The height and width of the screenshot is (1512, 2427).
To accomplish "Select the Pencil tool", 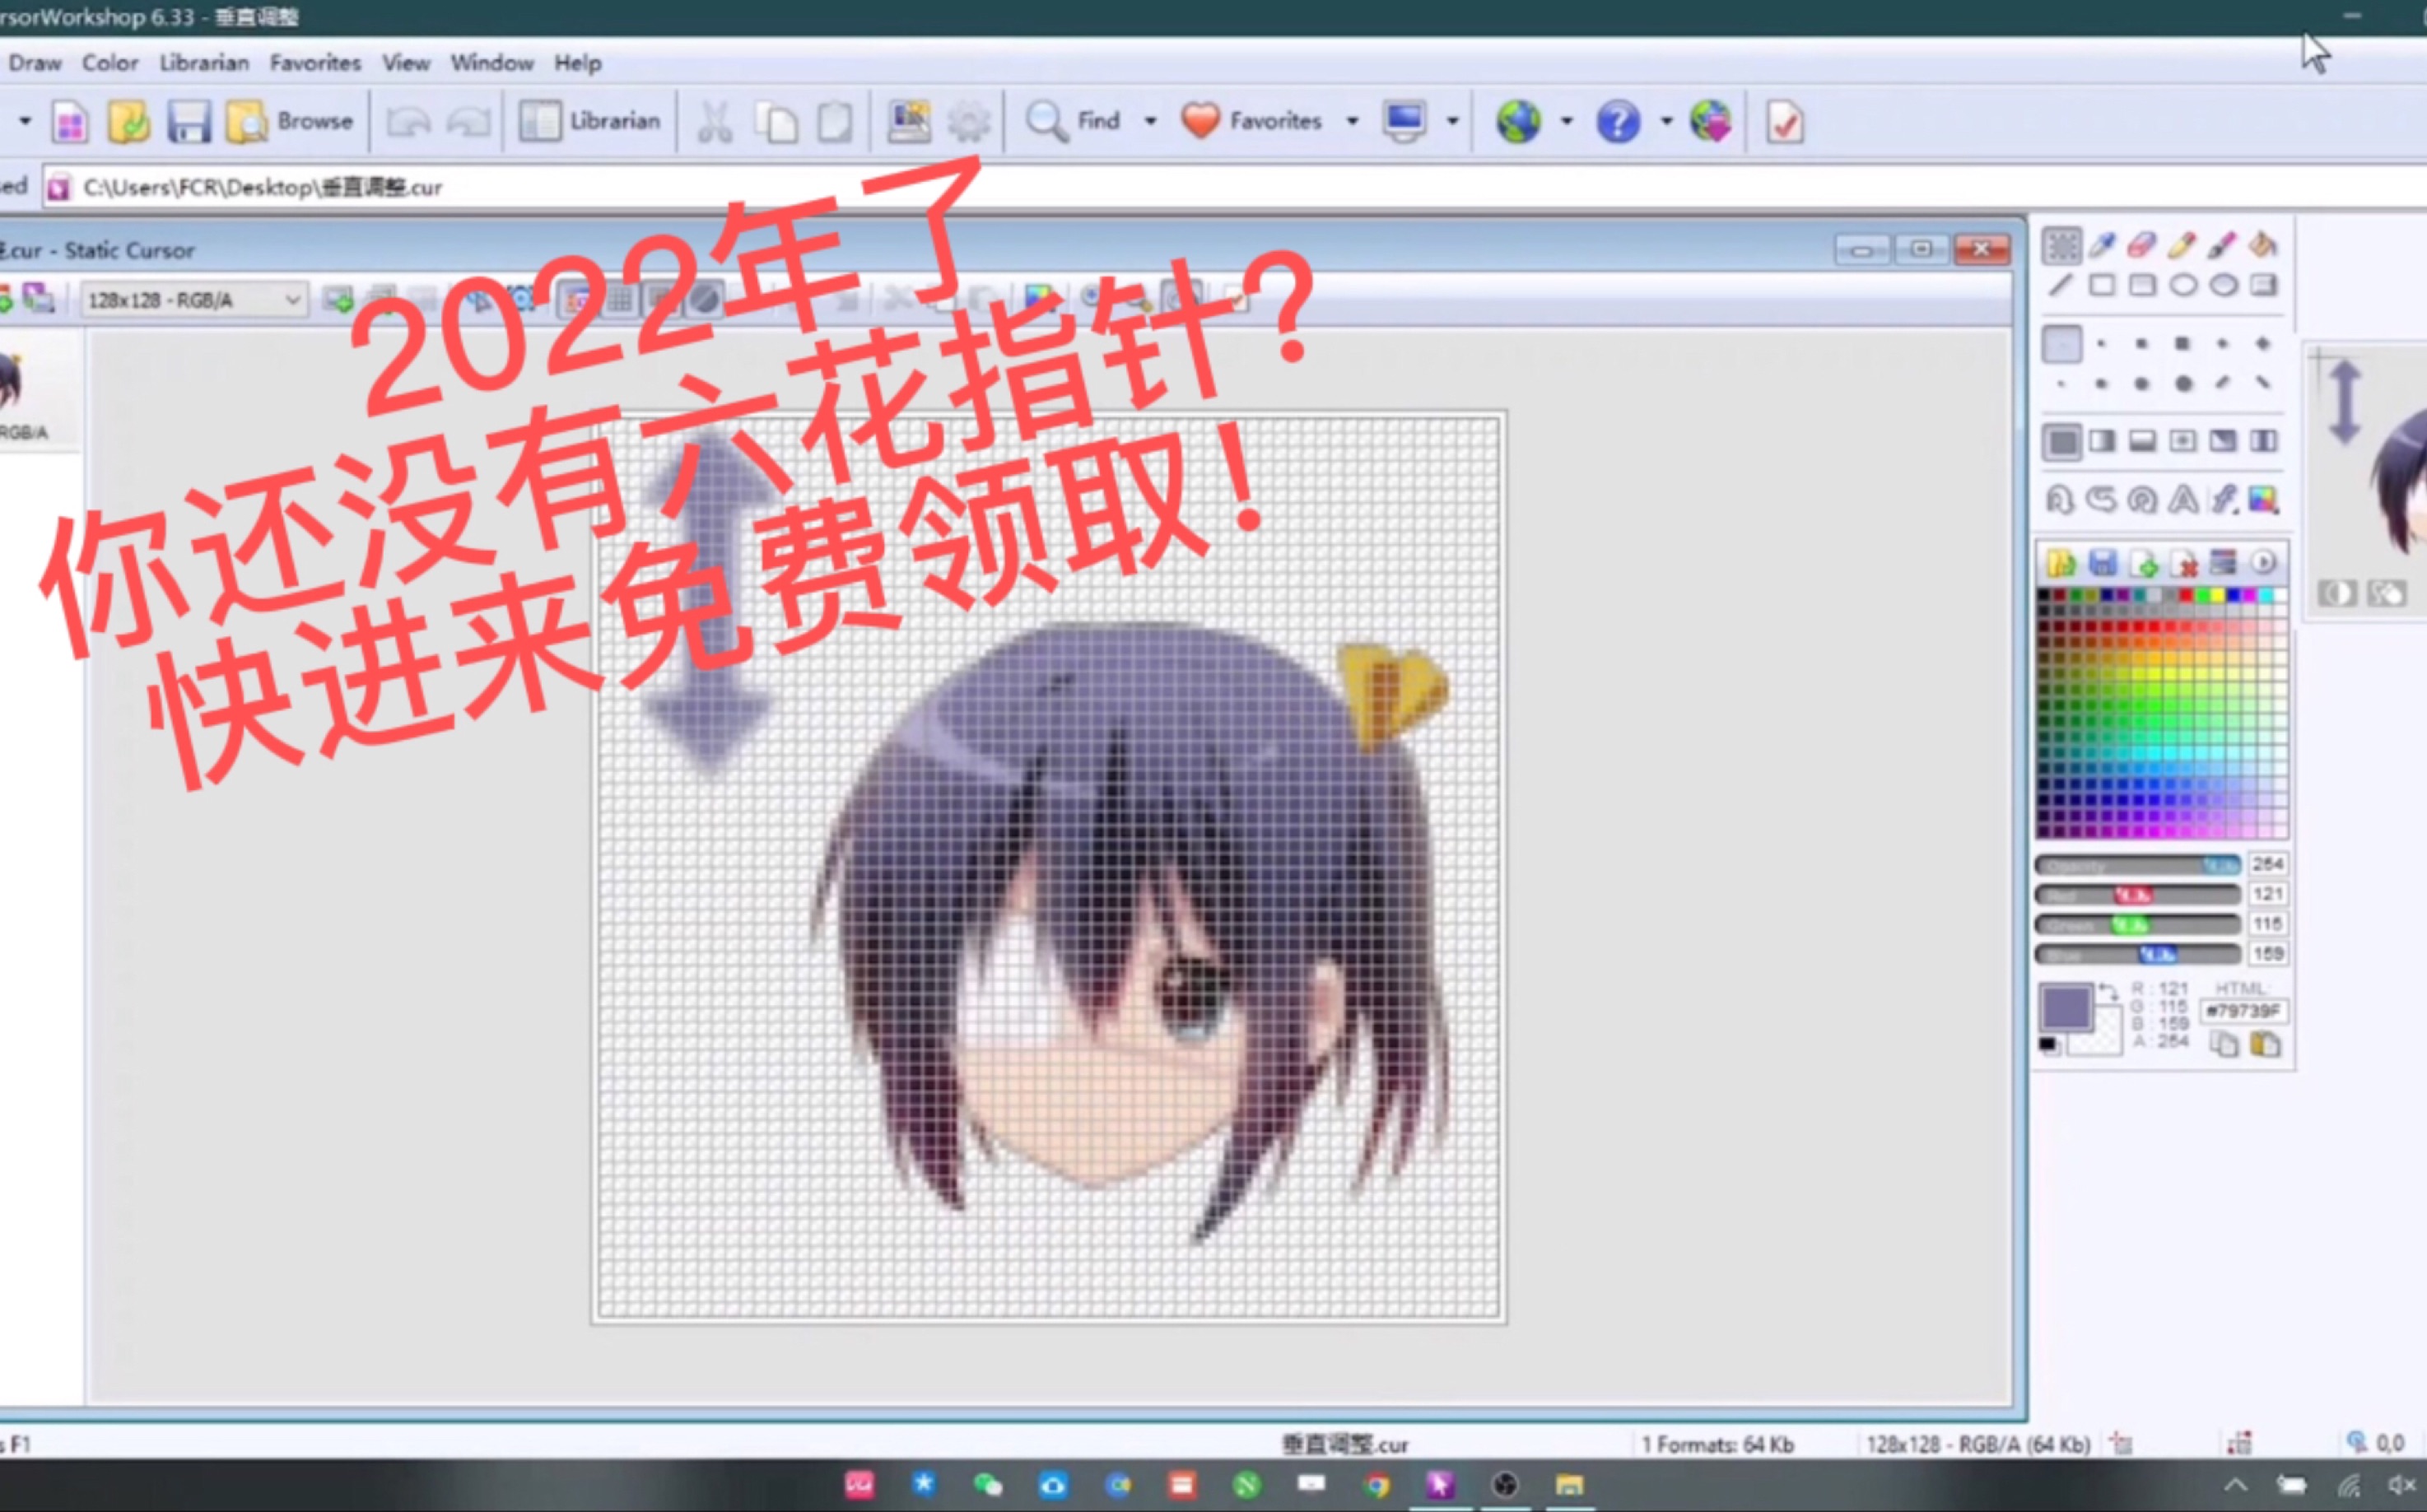I will click(2182, 245).
